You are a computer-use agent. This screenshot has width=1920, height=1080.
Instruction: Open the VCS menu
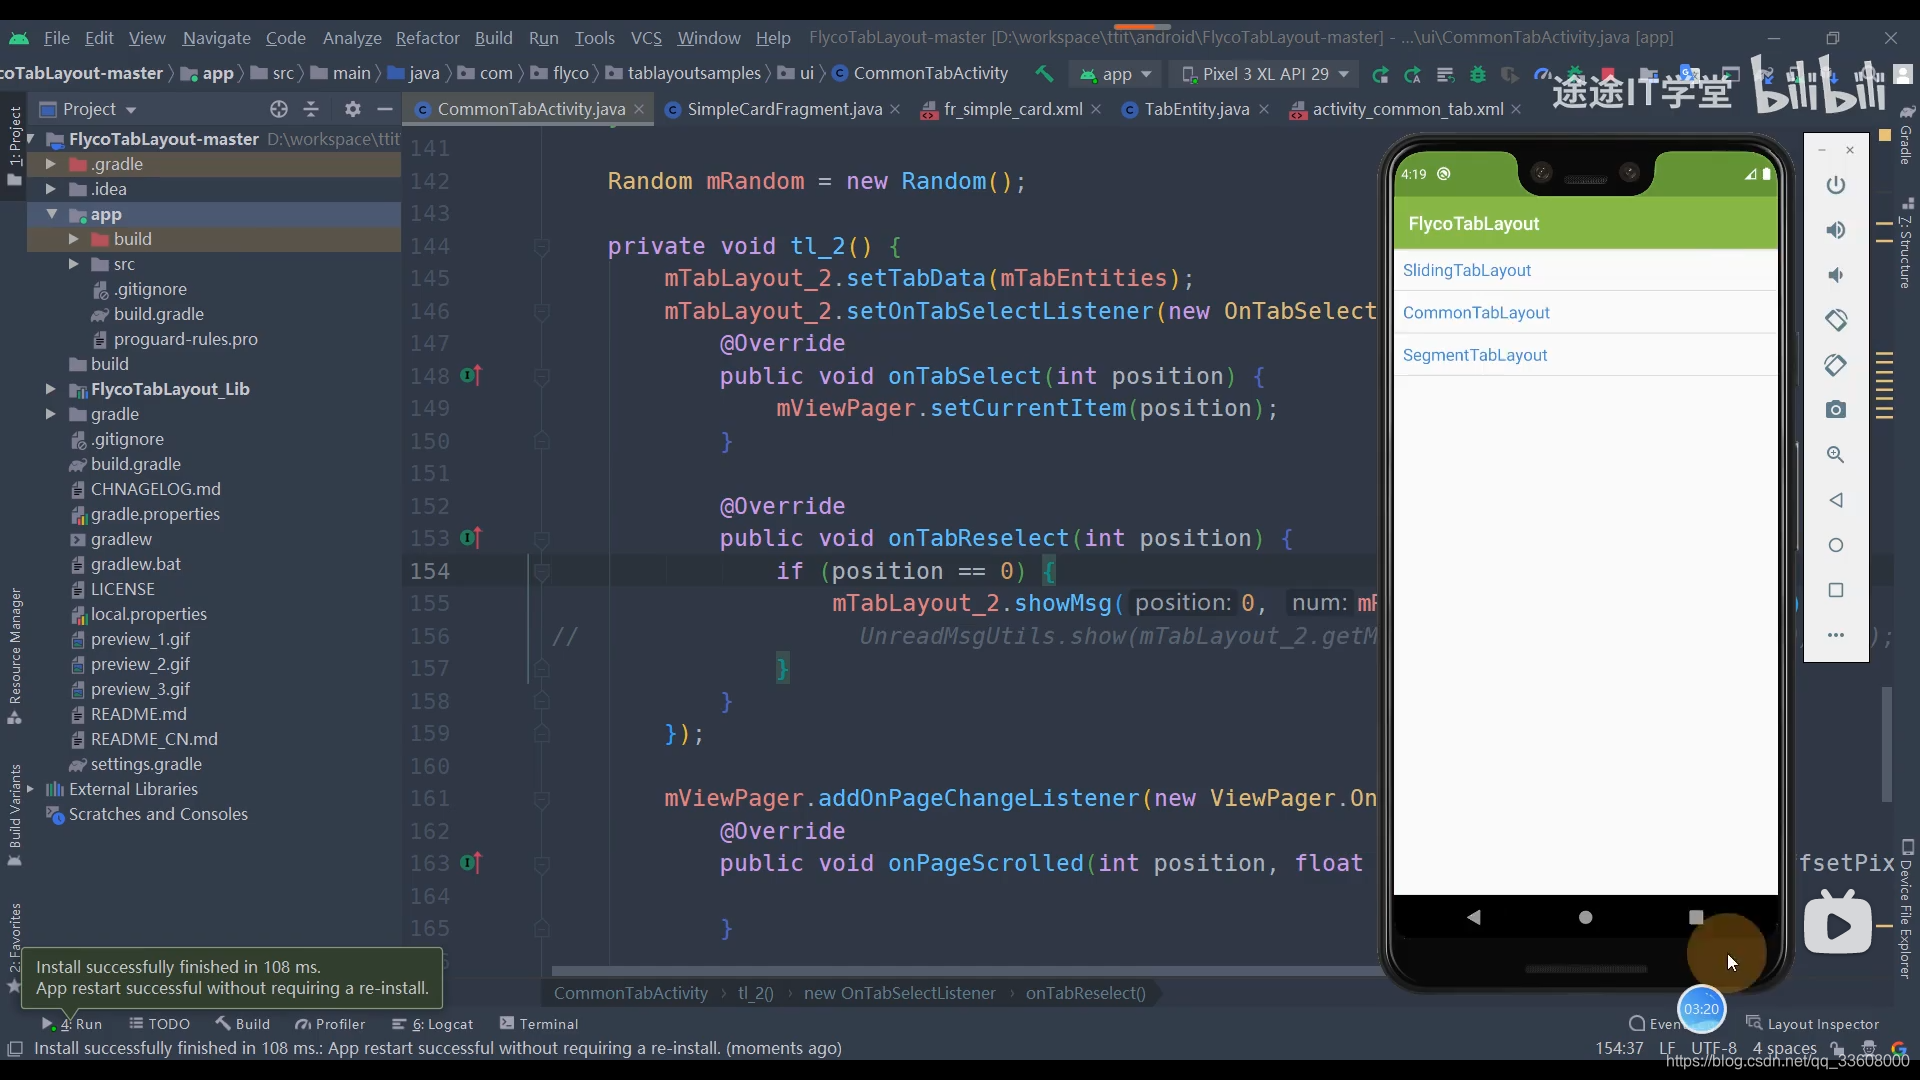tap(646, 38)
